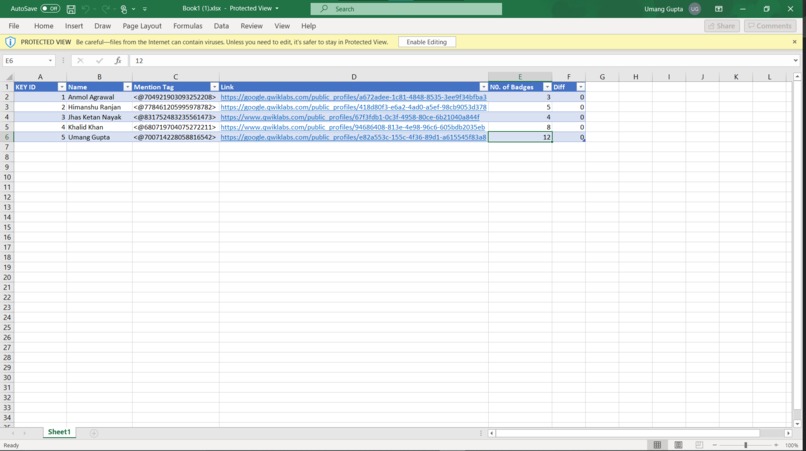Click the next sheet navigation arrow
The height and width of the screenshot is (451, 806).
tap(24, 434)
